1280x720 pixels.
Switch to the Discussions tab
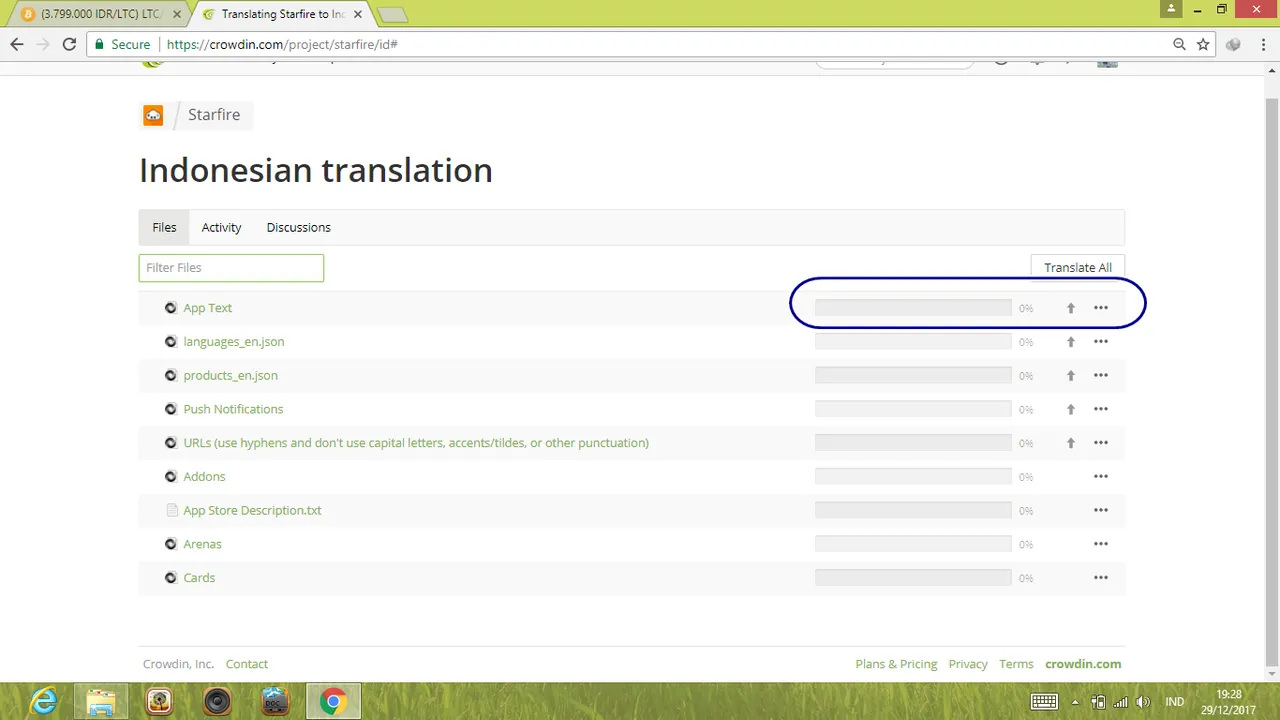[298, 227]
